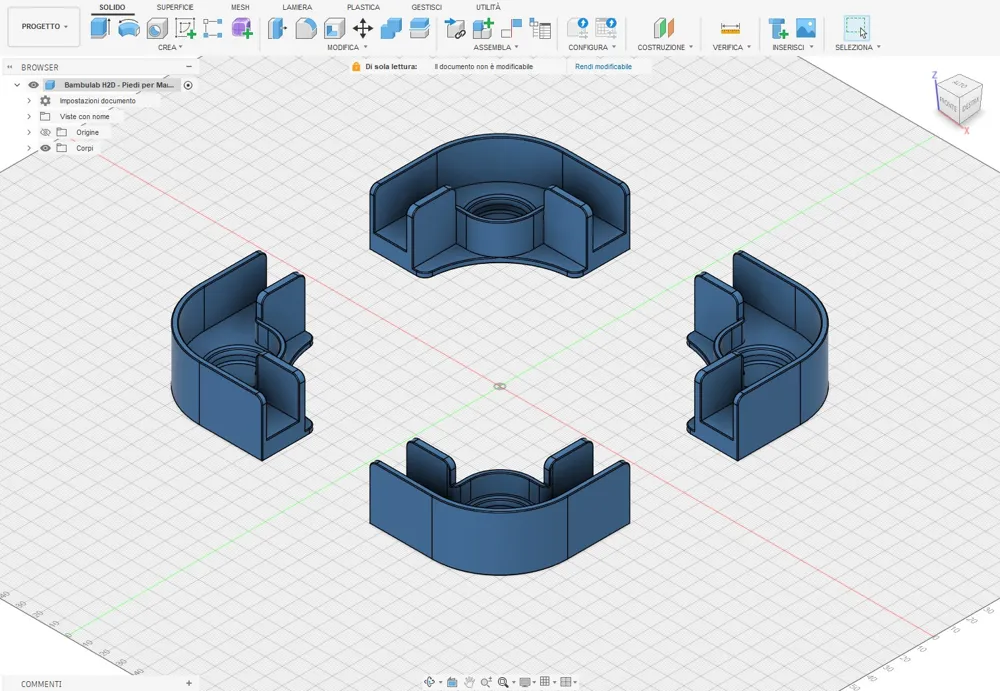The width and height of the screenshot is (1000, 691).
Task: Select the Move/Copy arrows tool
Action: click(x=363, y=28)
